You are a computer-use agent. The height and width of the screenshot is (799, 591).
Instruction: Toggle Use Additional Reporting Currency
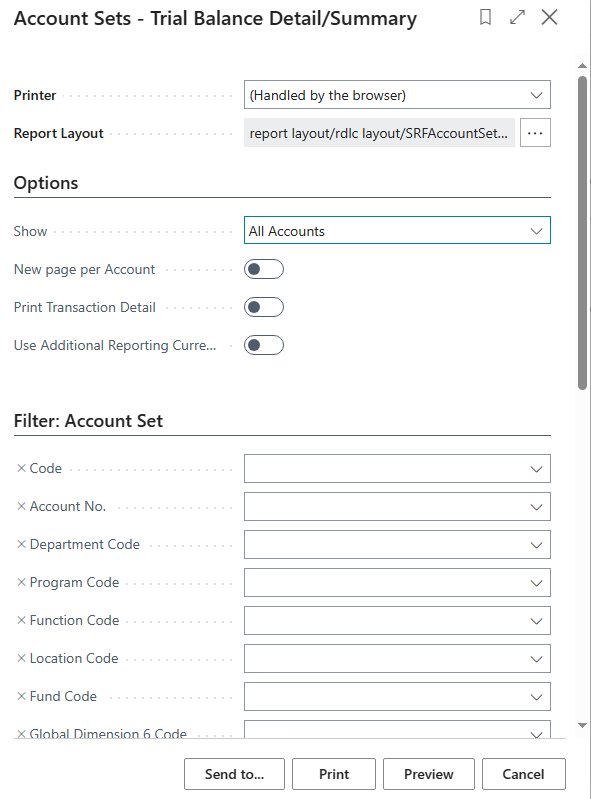click(x=263, y=345)
